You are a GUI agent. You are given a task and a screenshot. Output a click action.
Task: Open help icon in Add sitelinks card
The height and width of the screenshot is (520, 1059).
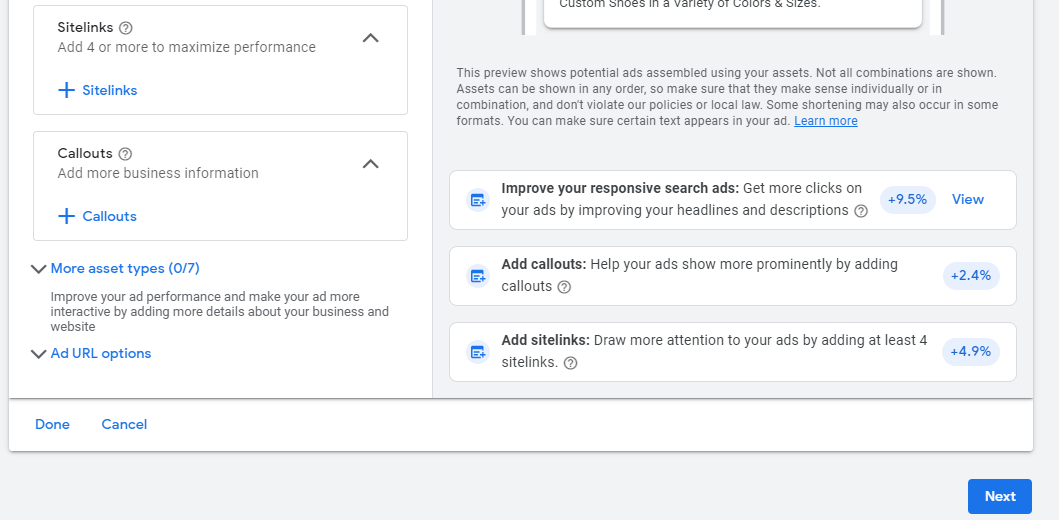(x=570, y=363)
